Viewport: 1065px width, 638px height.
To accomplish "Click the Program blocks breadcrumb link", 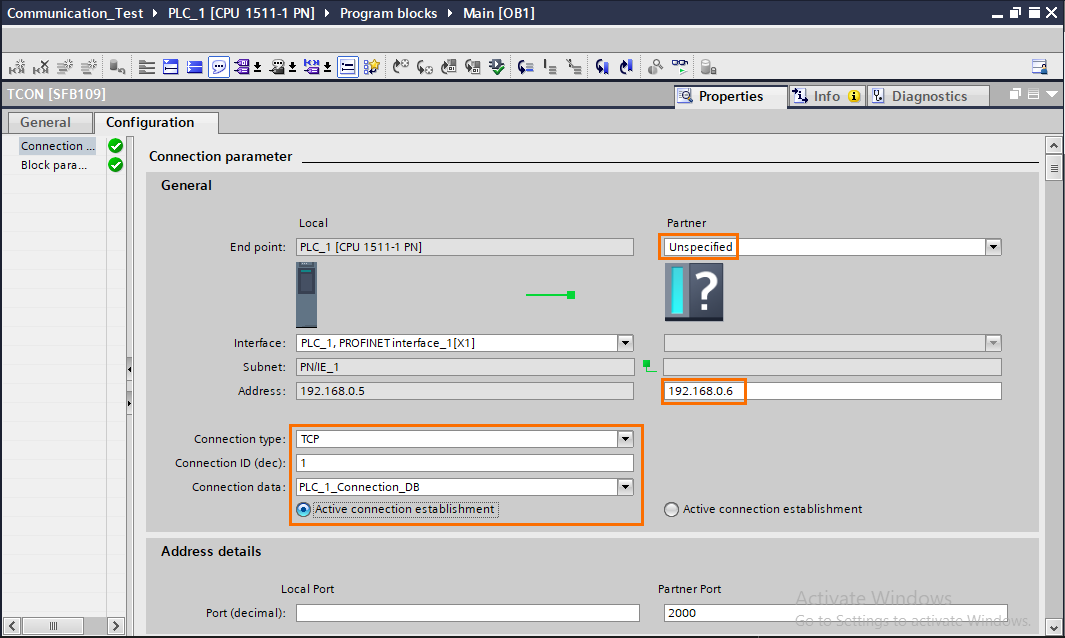I will coord(389,13).
